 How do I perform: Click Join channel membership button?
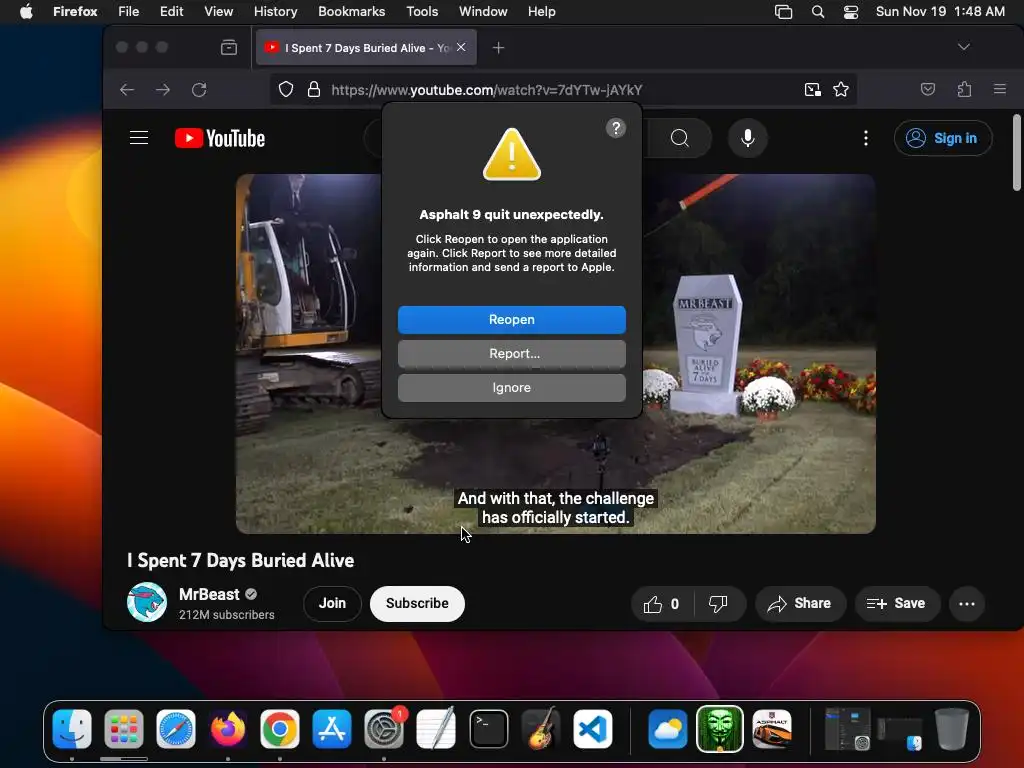pyautogui.click(x=332, y=603)
